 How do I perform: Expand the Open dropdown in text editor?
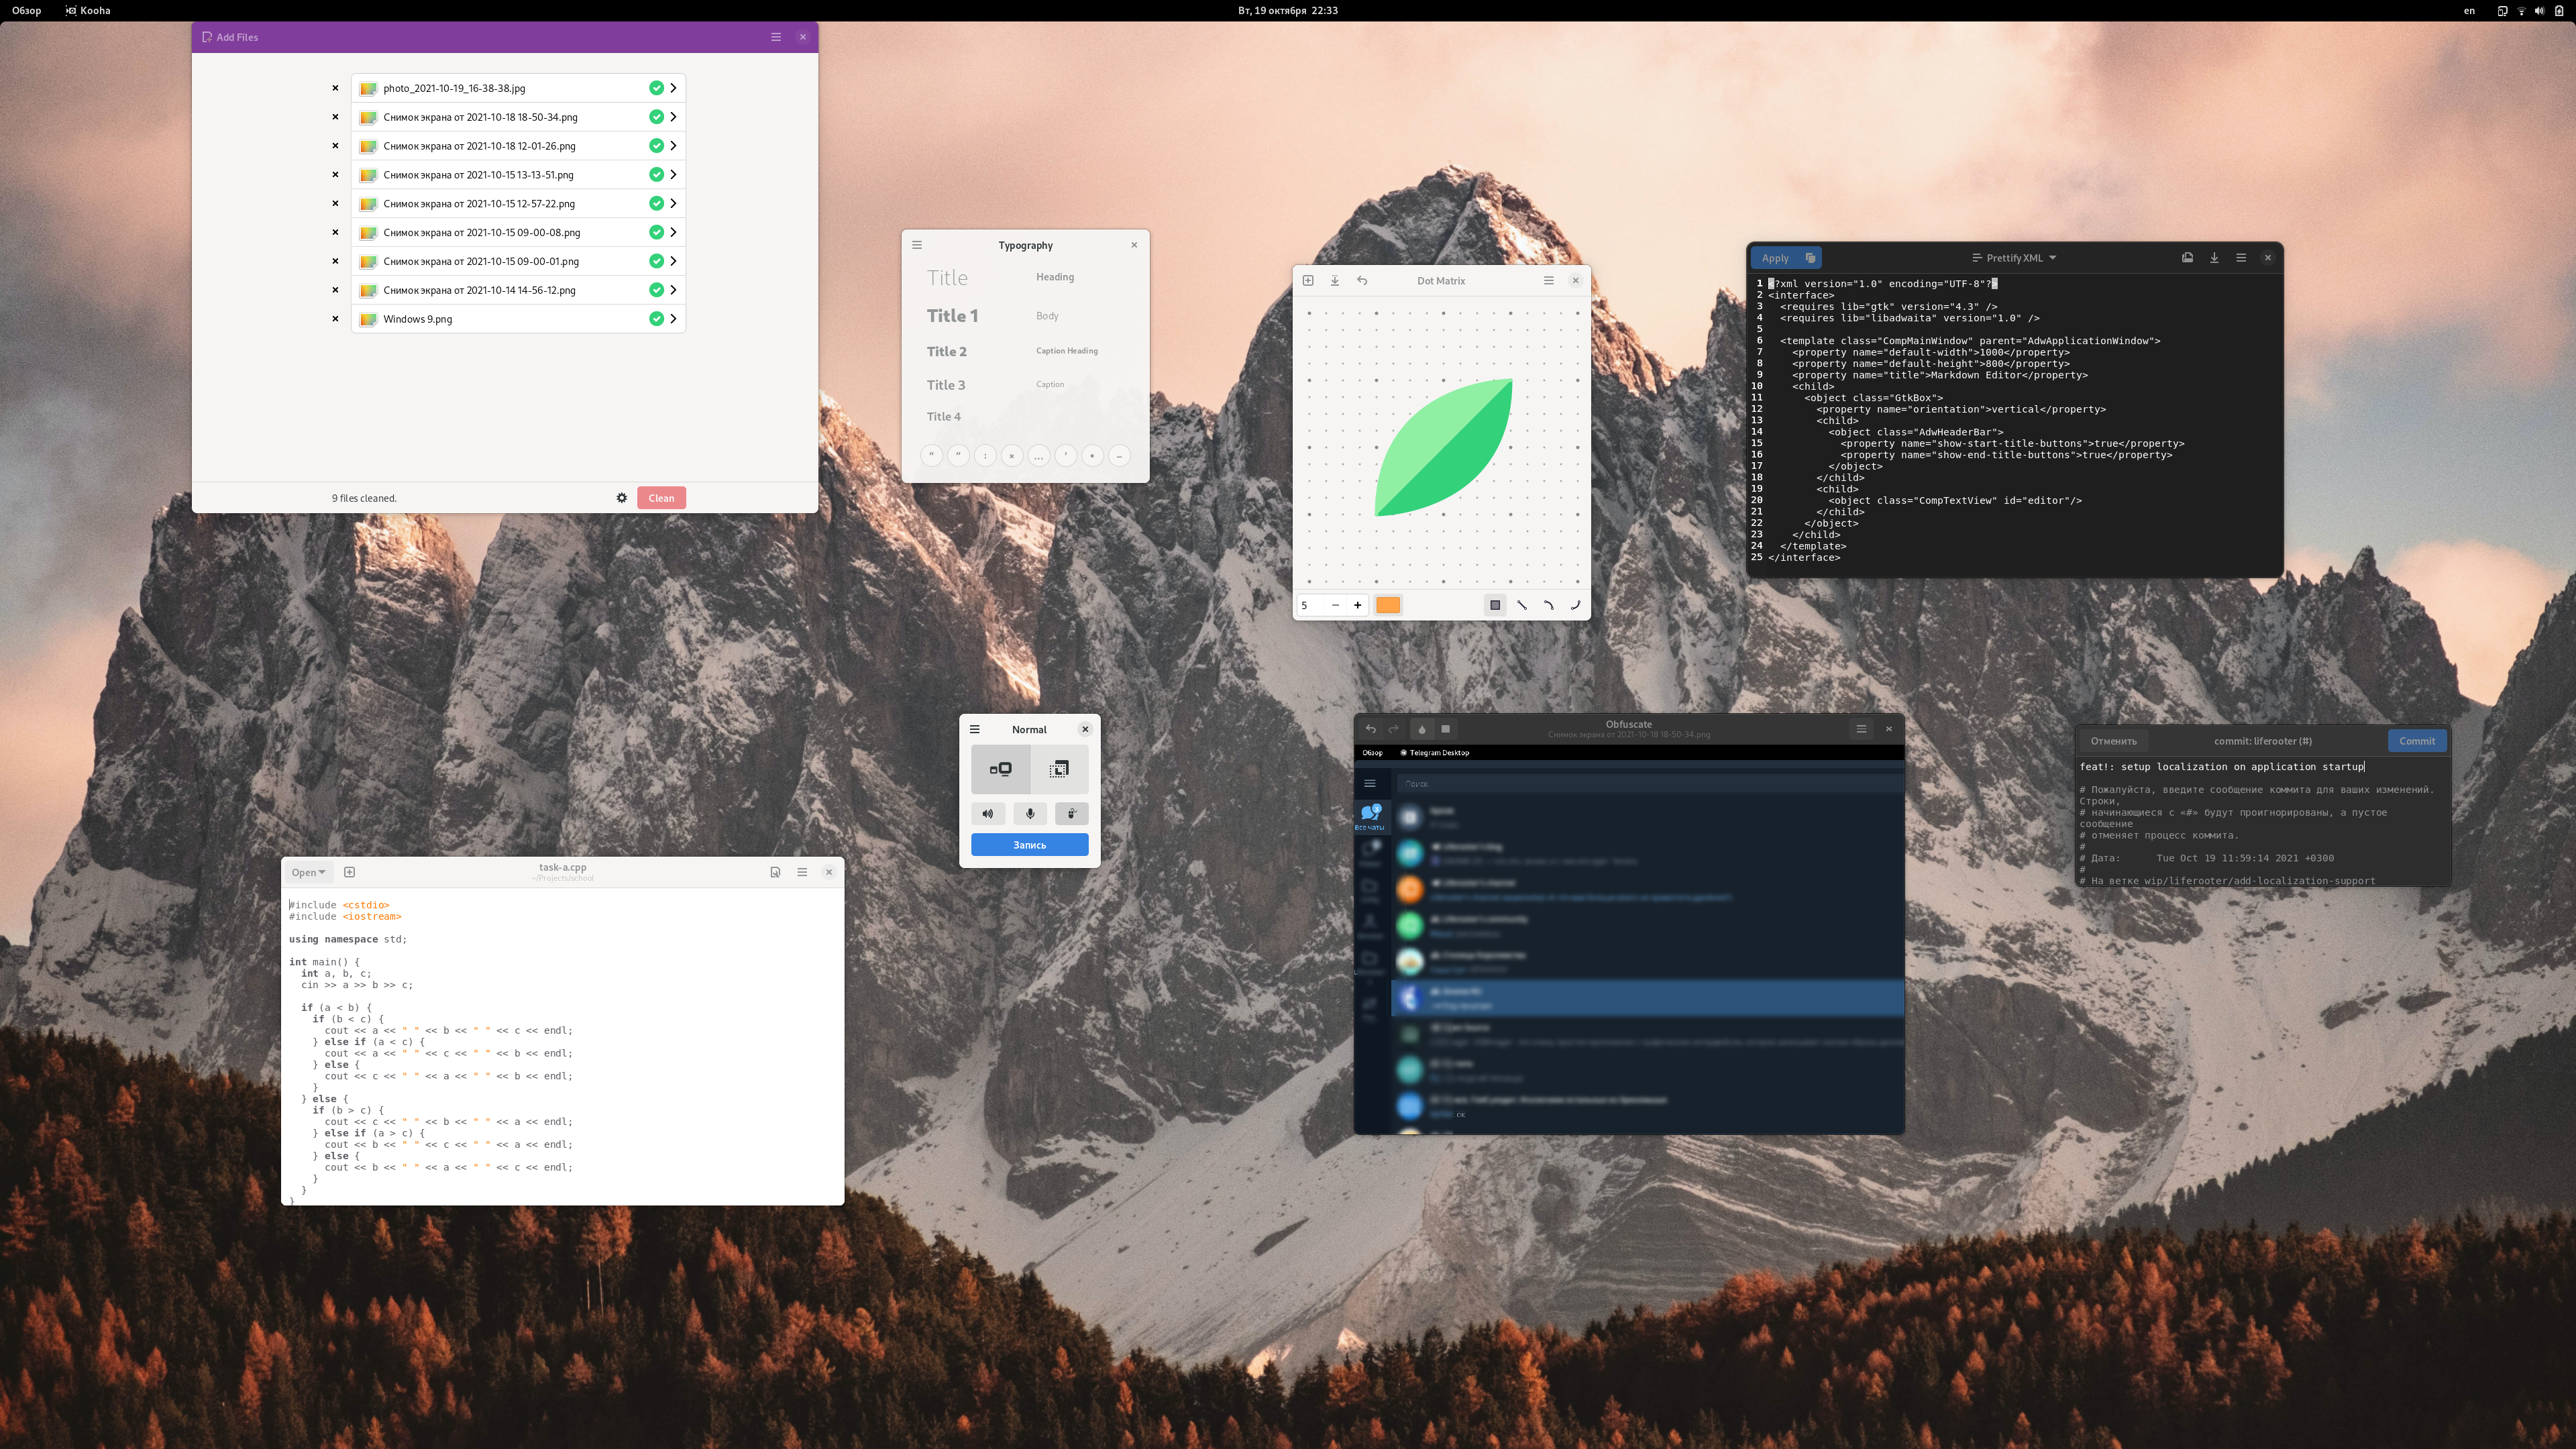308,872
